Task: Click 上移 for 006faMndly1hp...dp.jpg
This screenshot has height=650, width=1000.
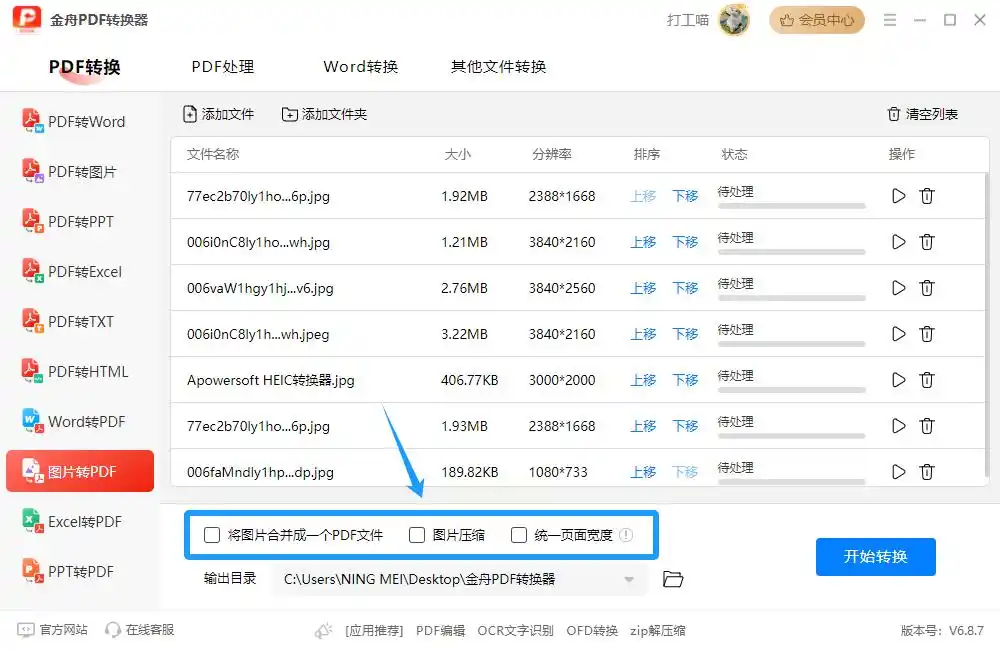Action: click(x=643, y=471)
